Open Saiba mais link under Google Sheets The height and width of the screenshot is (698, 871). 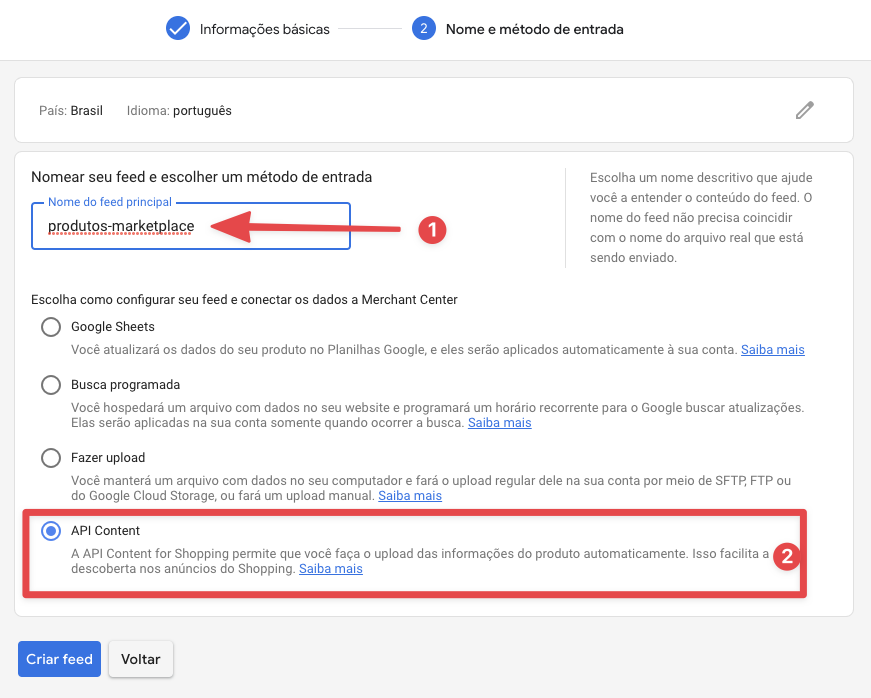click(772, 350)
